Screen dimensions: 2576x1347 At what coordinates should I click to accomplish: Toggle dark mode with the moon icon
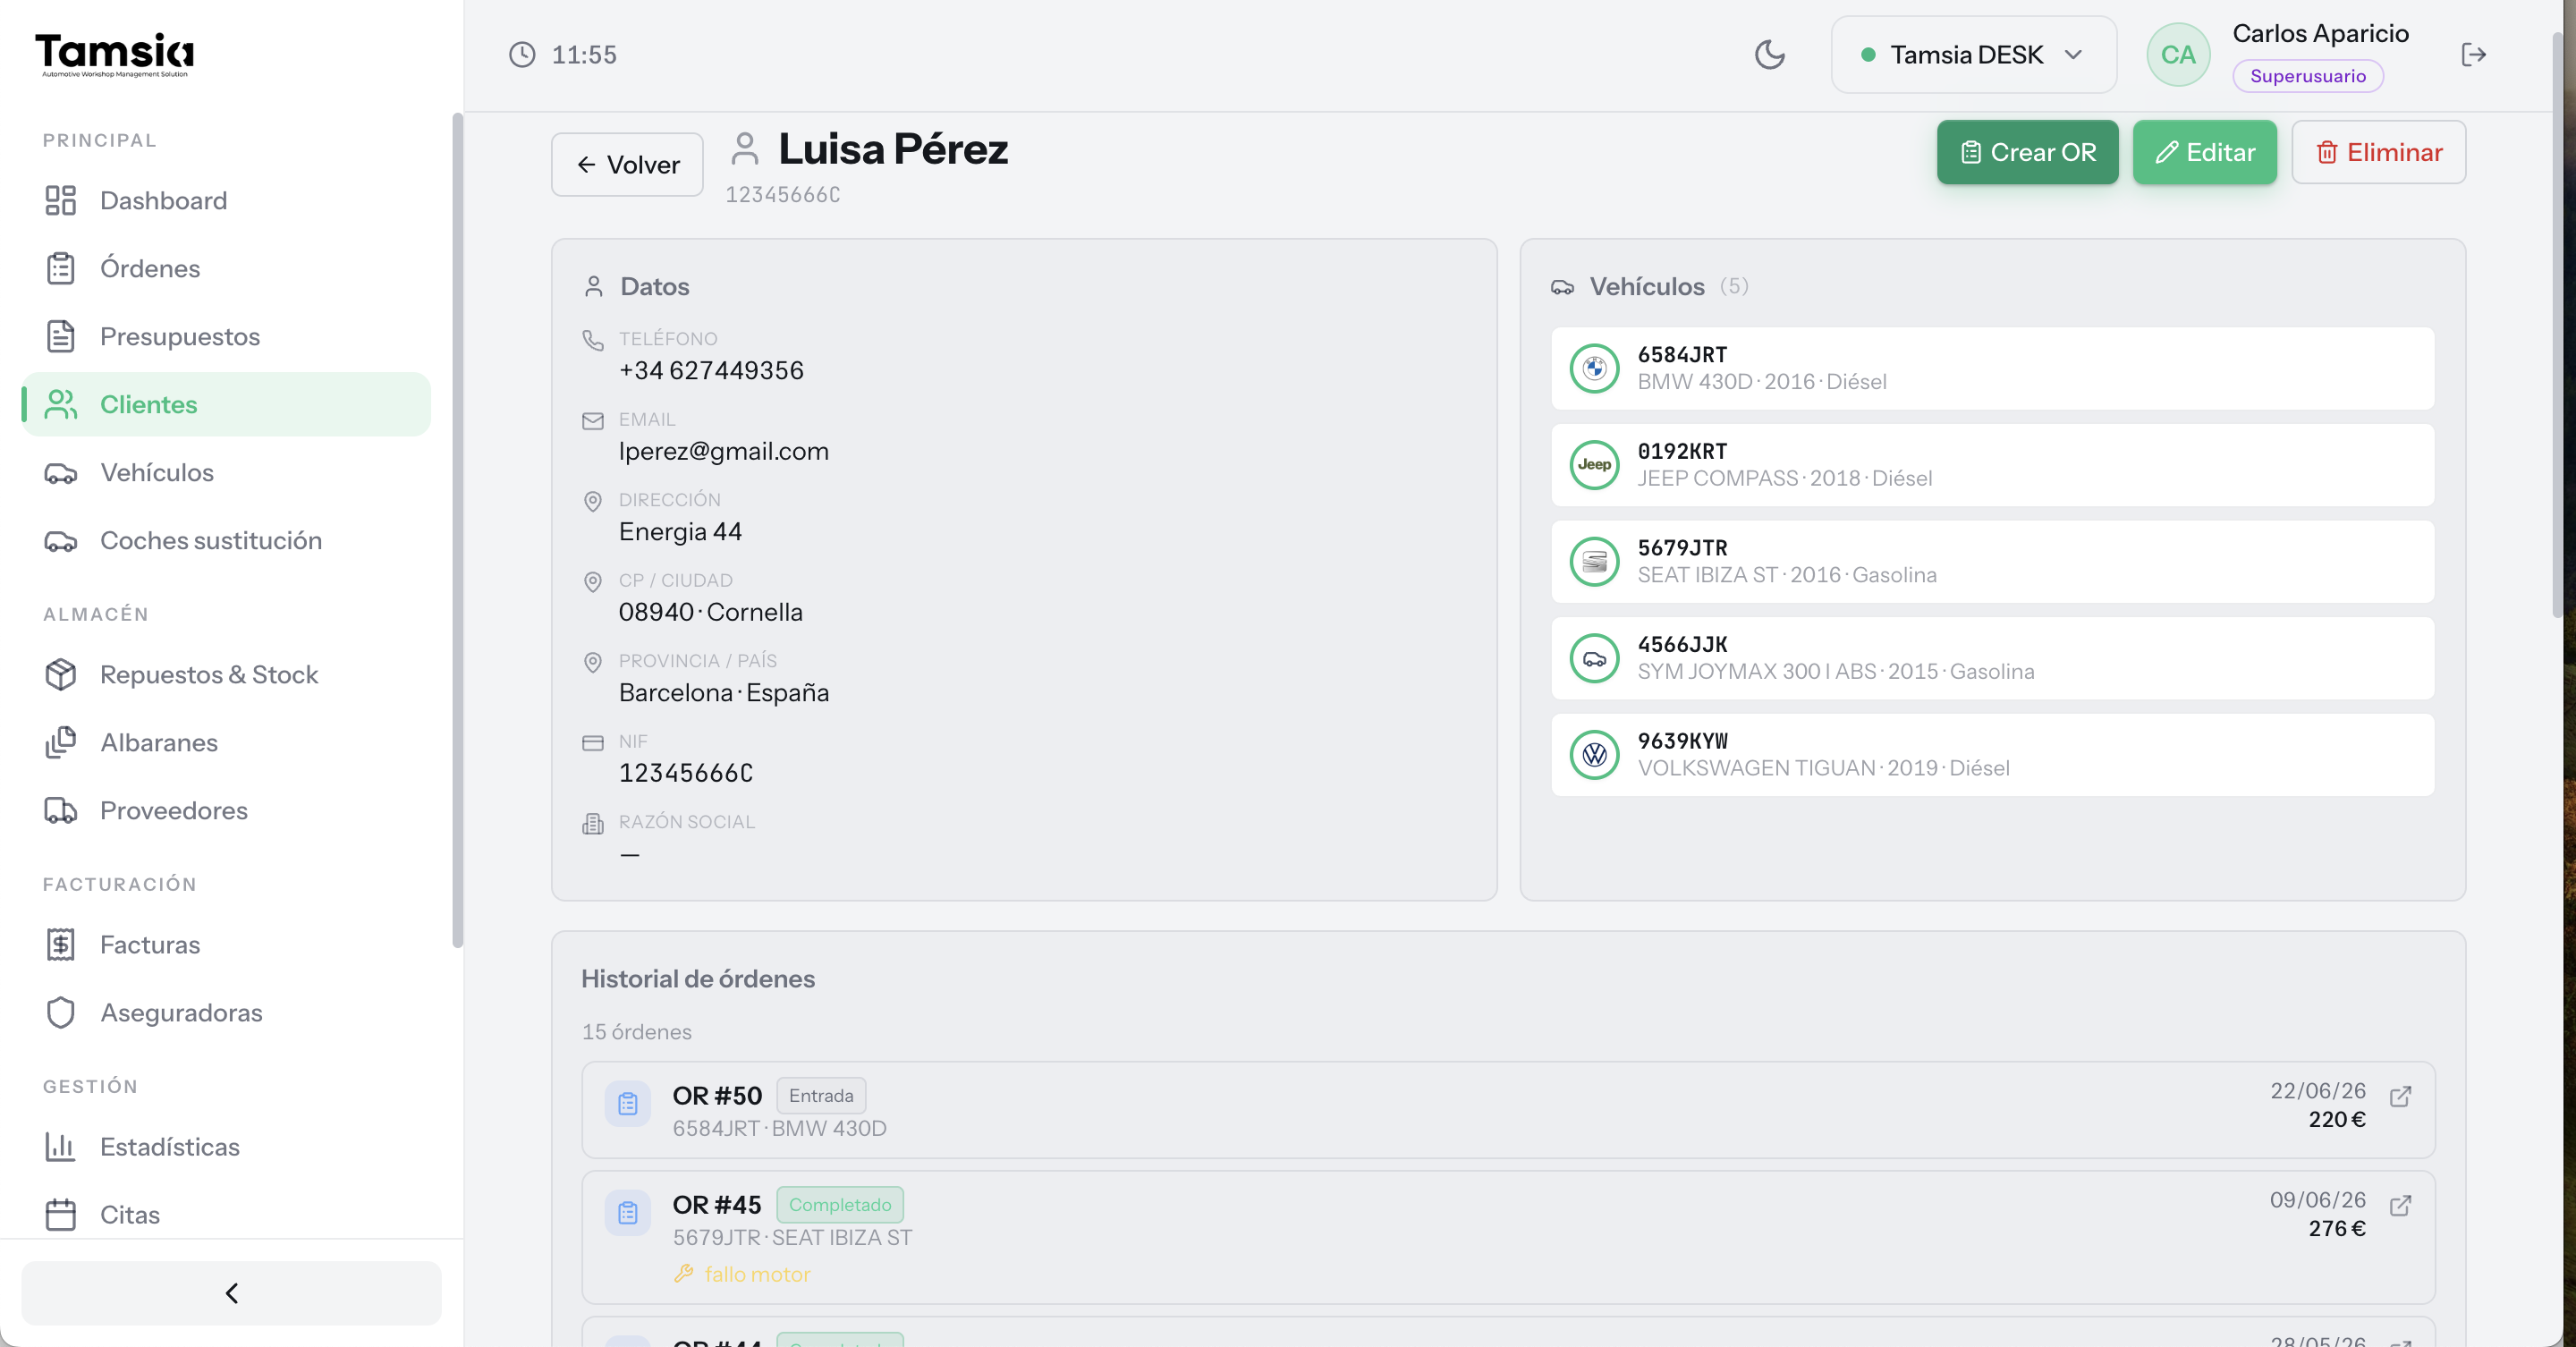1770,54
